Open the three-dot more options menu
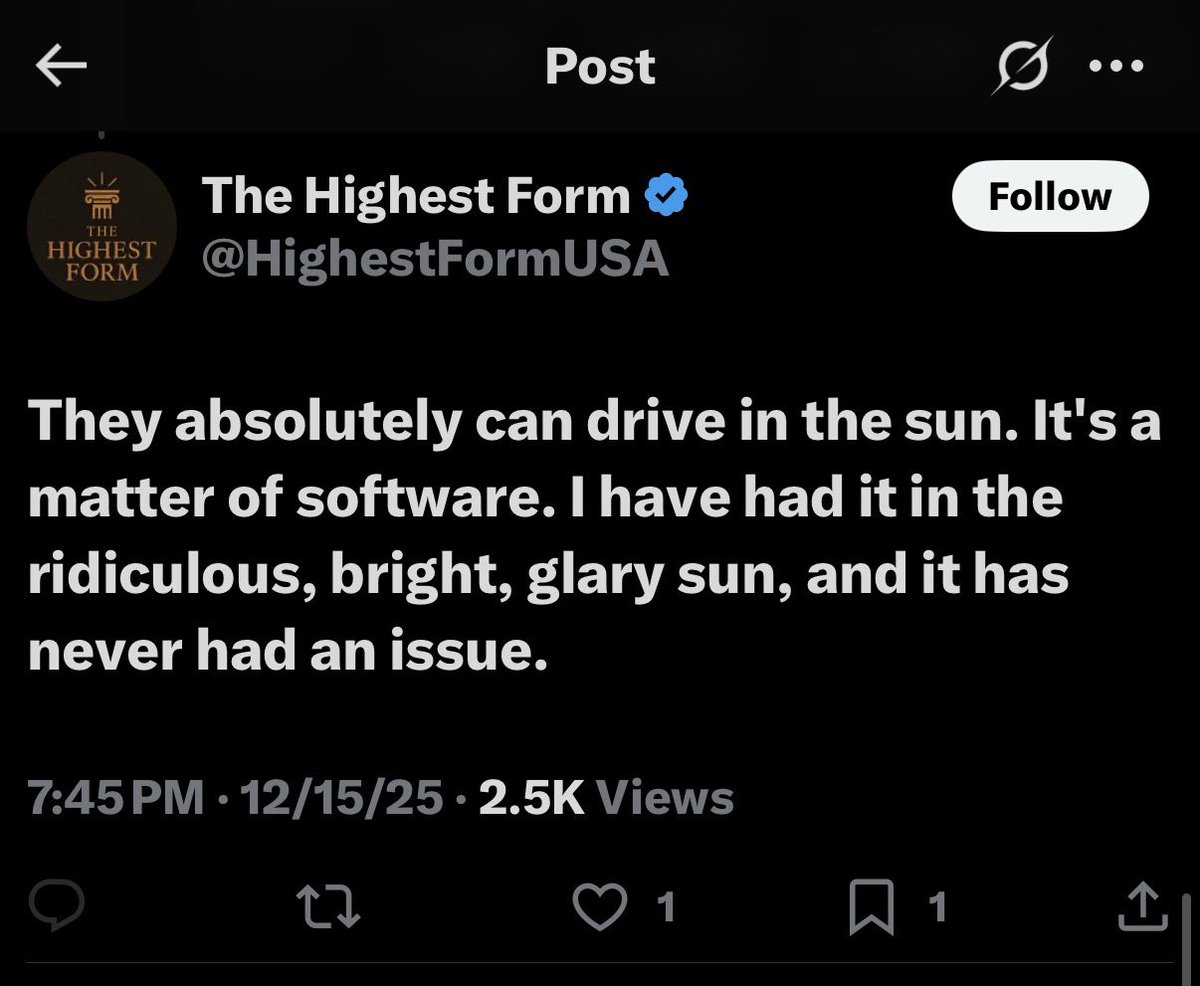 point(1116,67)
